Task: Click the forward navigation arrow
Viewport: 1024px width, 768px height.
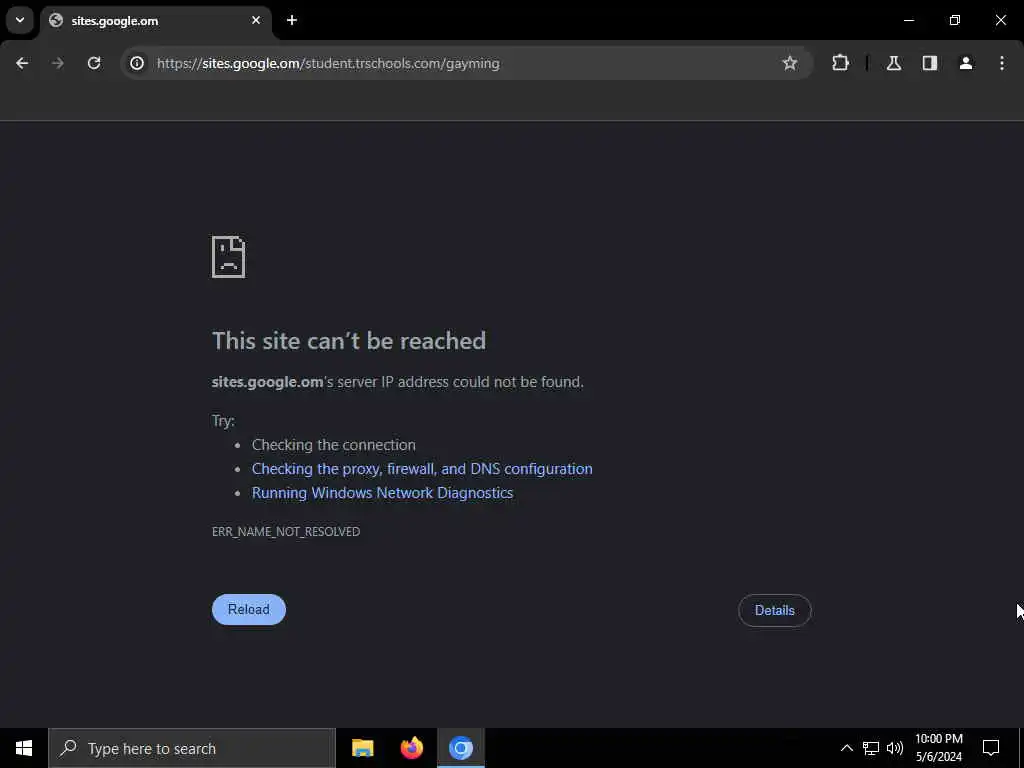Action: point(58,63)
